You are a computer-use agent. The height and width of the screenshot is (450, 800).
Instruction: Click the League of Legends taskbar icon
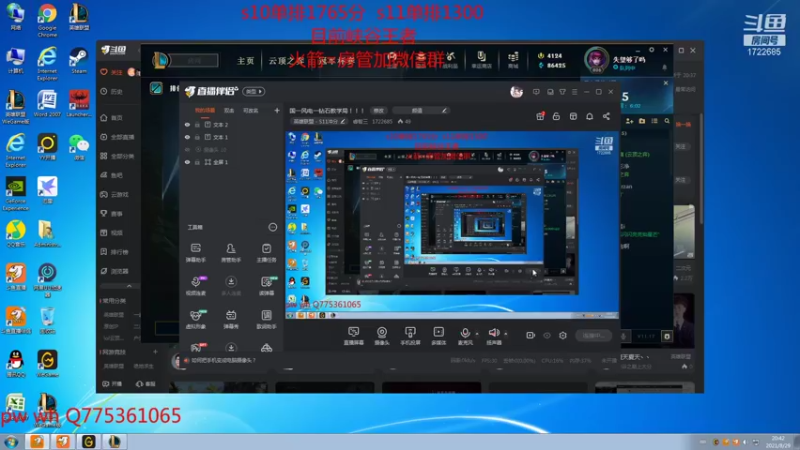114,441
